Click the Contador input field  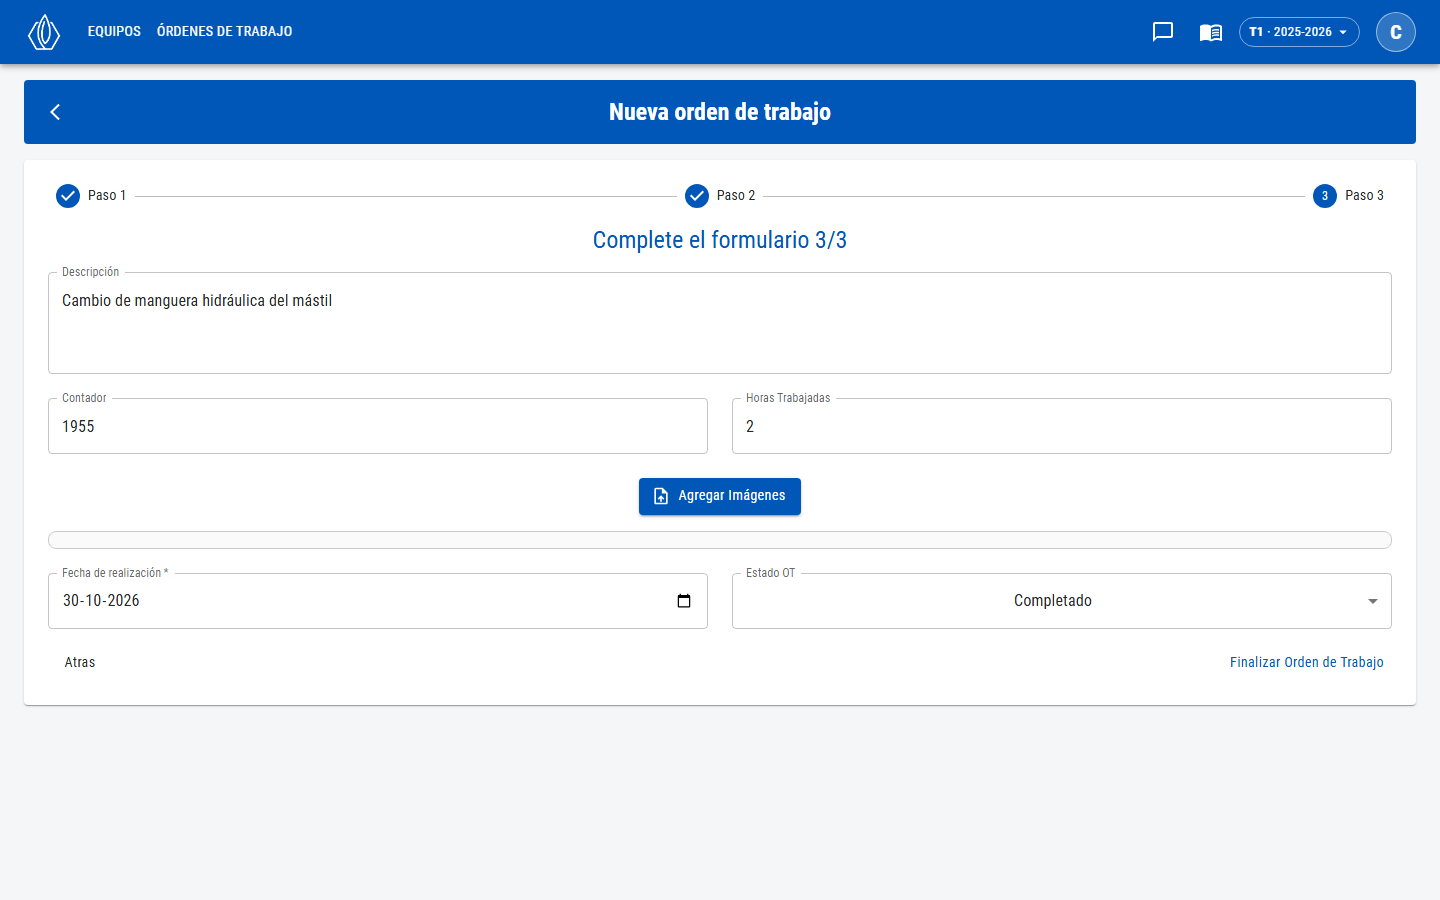coord(378,426)
